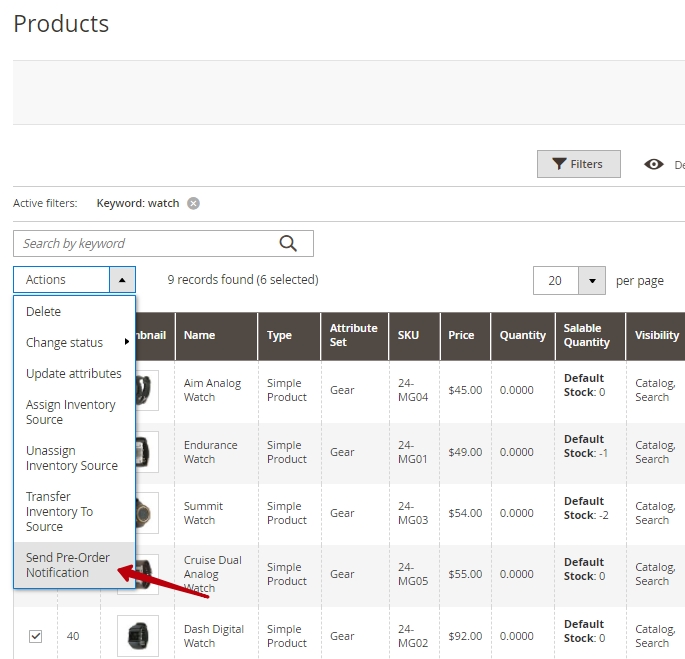Click the Dash Digital Watch thumbnail

pyautogui.click(x=138, y=636)
